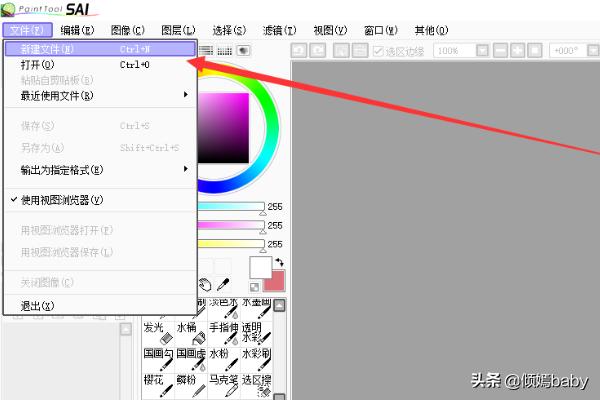
Task: Open the 滤镜(T) menu
Action: point(279,30)
